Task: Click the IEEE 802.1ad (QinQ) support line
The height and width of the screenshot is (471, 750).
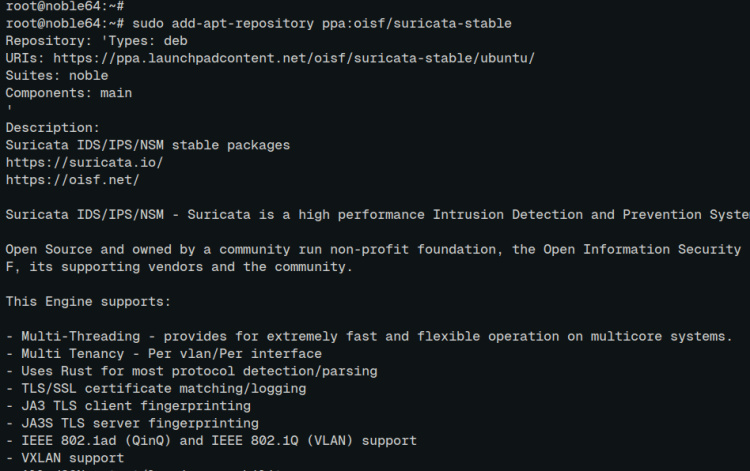Action: click(x=210, y=441)
